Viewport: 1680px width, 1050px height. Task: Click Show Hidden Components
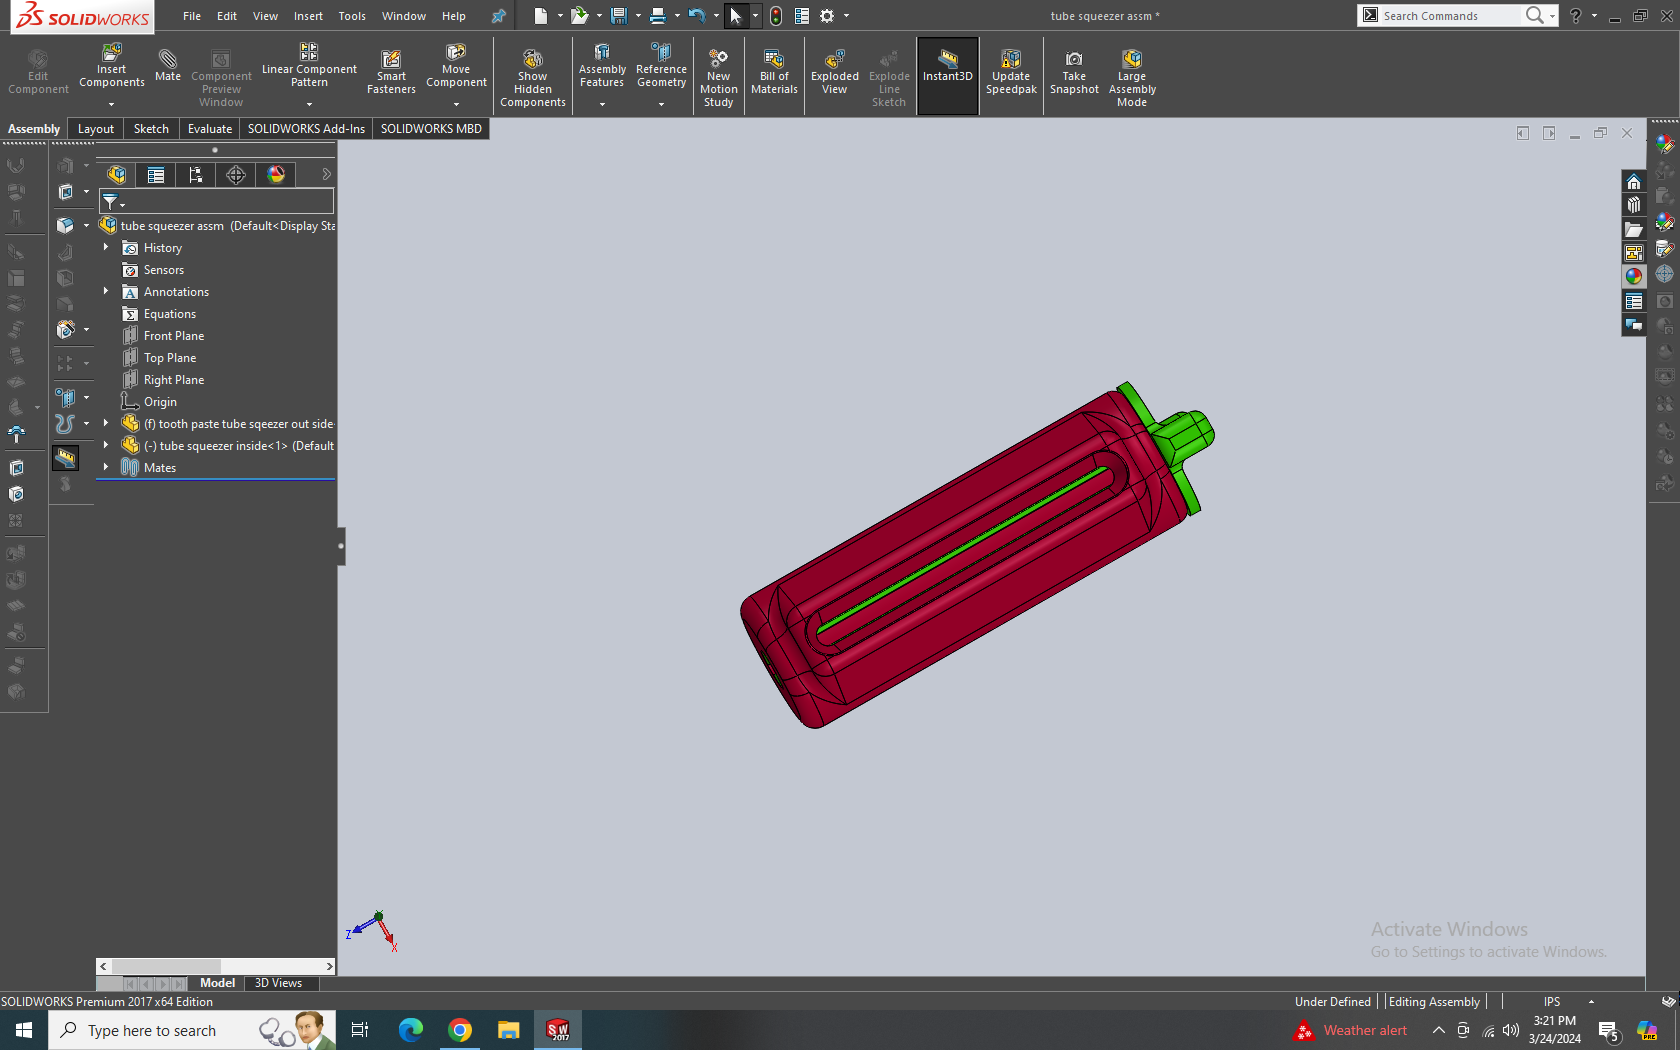click(533, 78)
